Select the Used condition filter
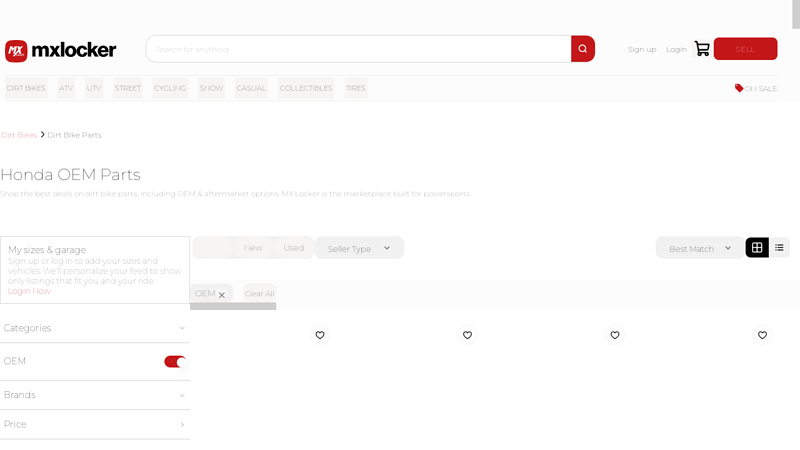The height and width of the screenshot is (450, 800). click(x=293, y=248)
